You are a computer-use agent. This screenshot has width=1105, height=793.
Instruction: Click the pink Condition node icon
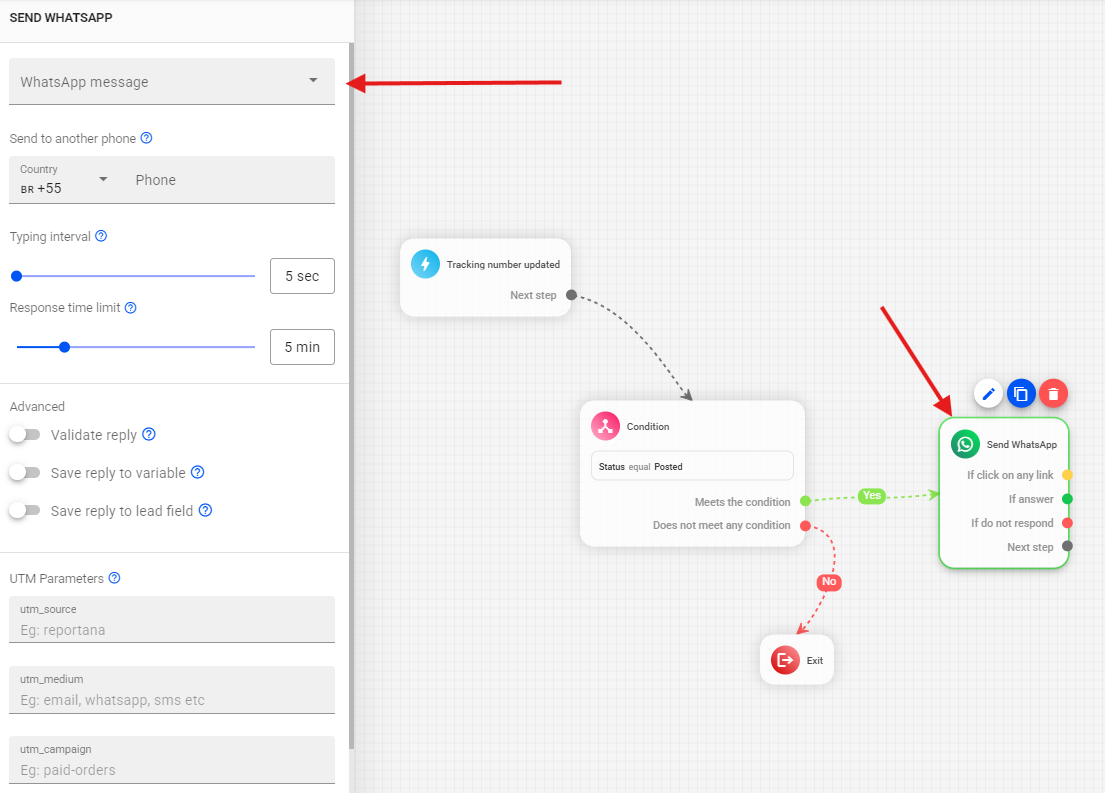click(x=605, y=426)
